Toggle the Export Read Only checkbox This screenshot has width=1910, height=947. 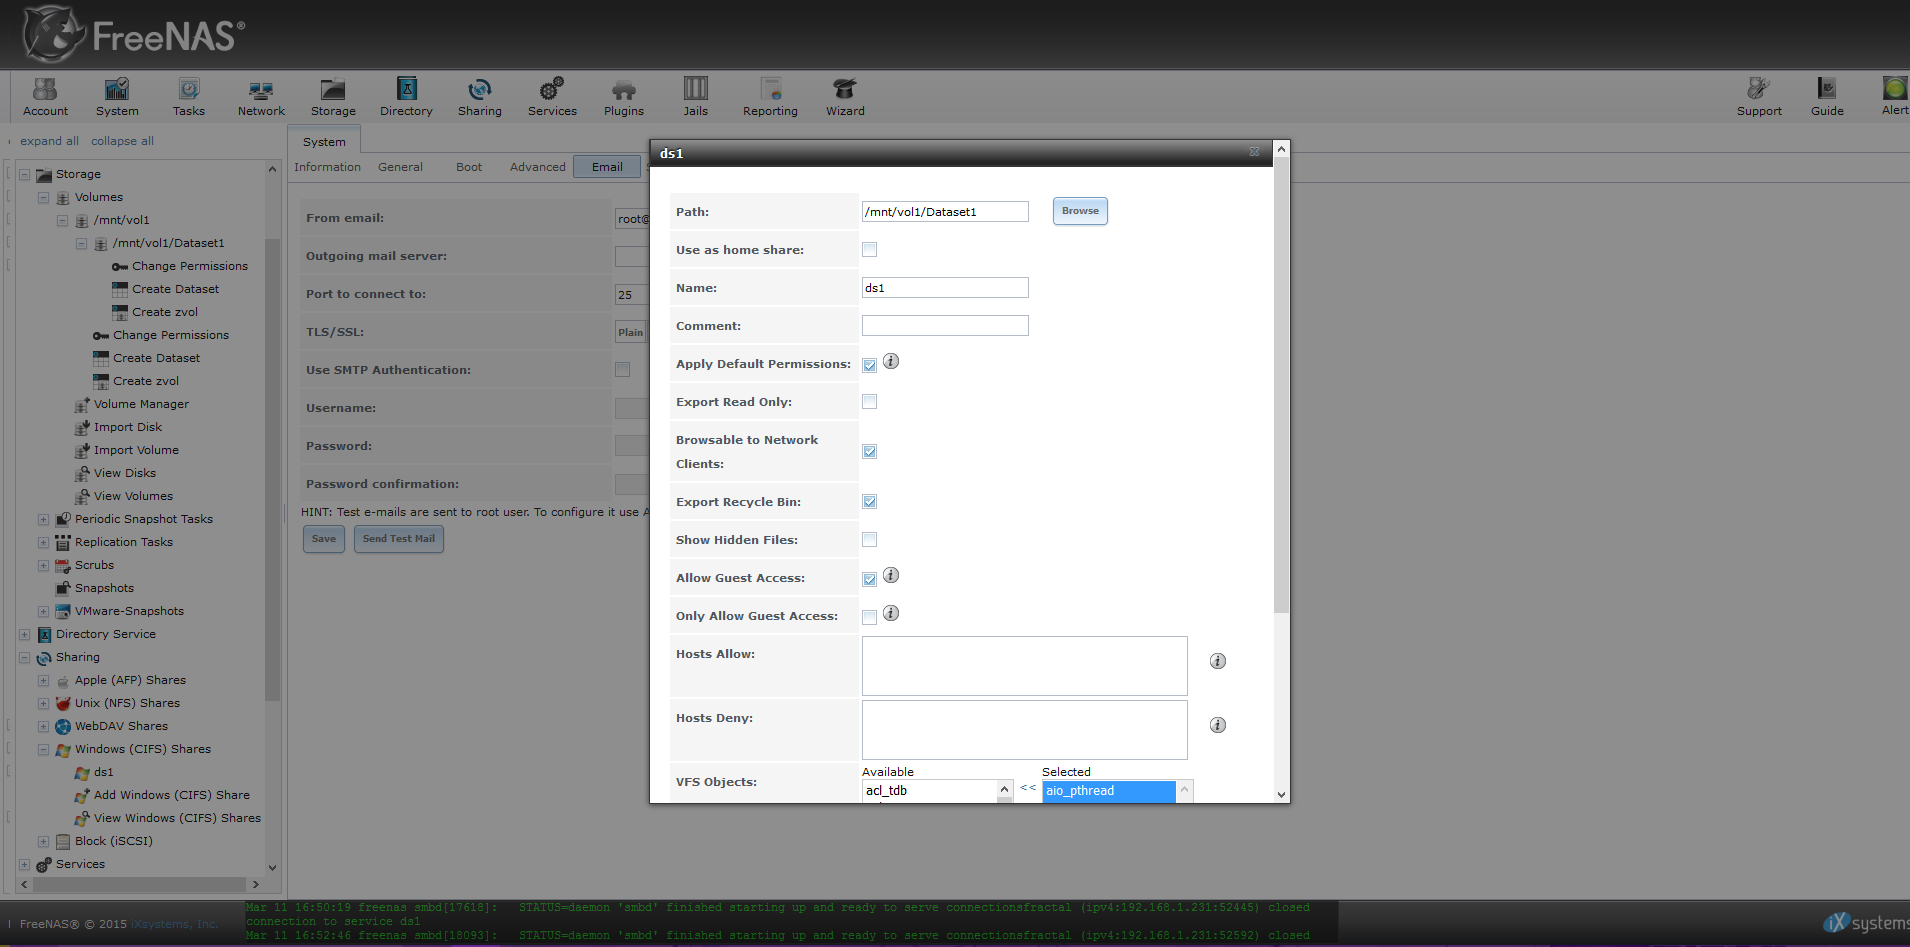pyautogui.click(x=870, y=402)
